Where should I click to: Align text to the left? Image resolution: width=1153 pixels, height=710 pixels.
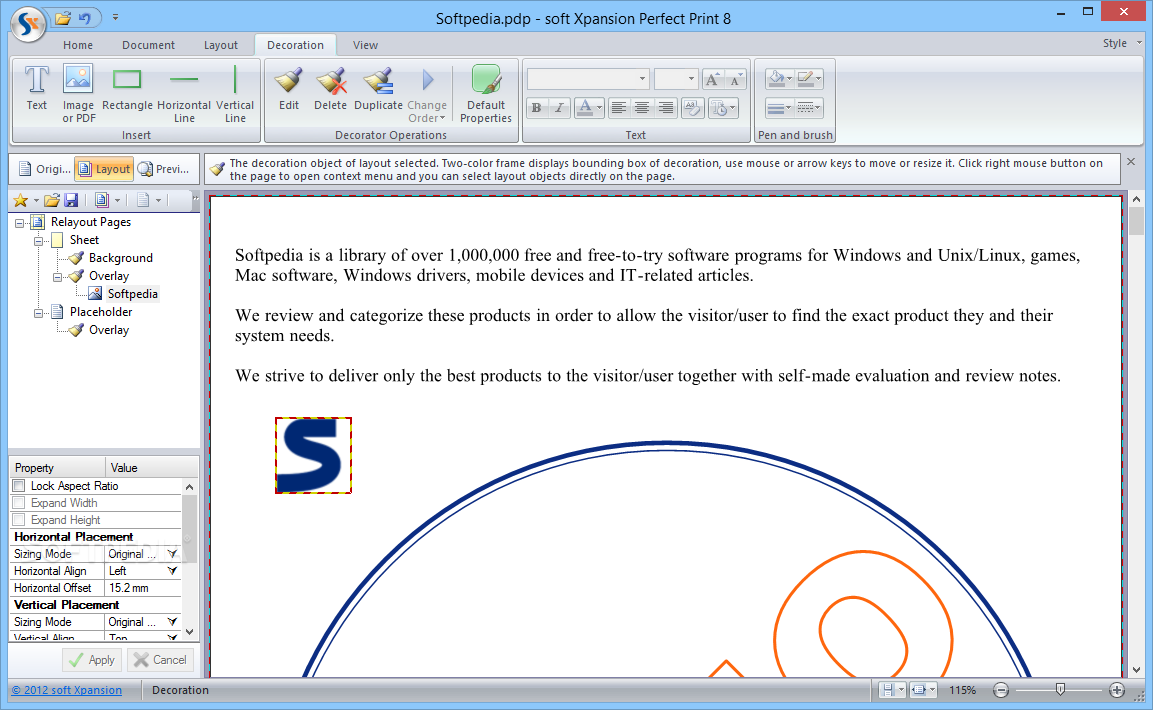pos(618,108)
